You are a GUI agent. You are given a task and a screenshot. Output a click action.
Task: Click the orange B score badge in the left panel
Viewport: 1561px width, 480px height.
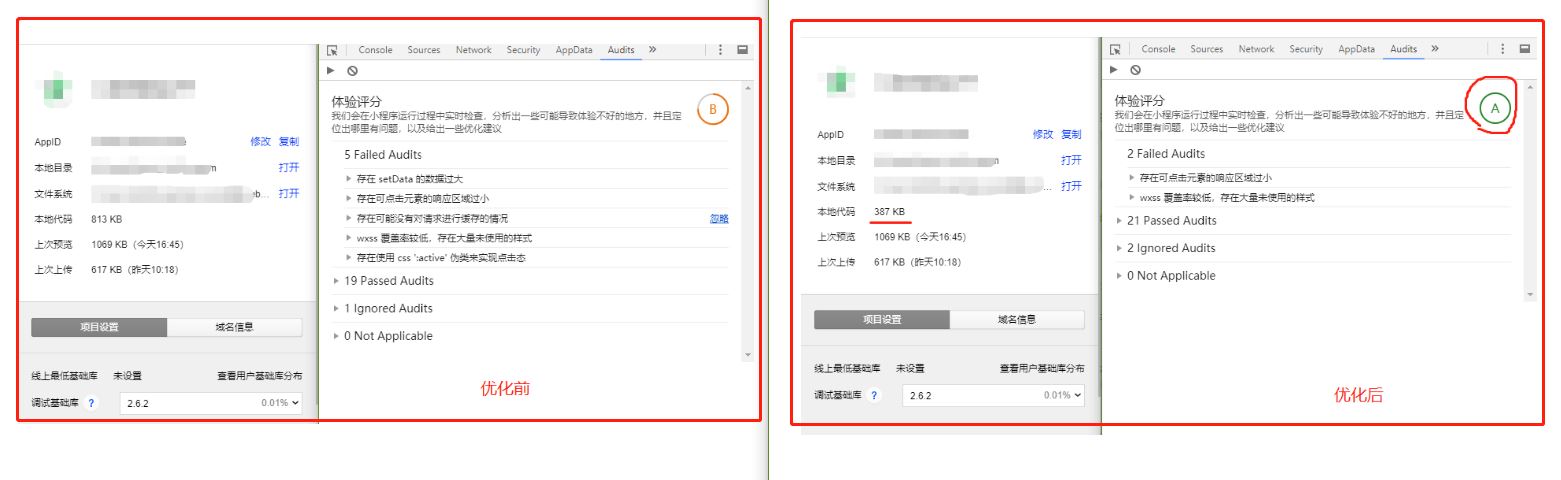click(x=712, y=109)
